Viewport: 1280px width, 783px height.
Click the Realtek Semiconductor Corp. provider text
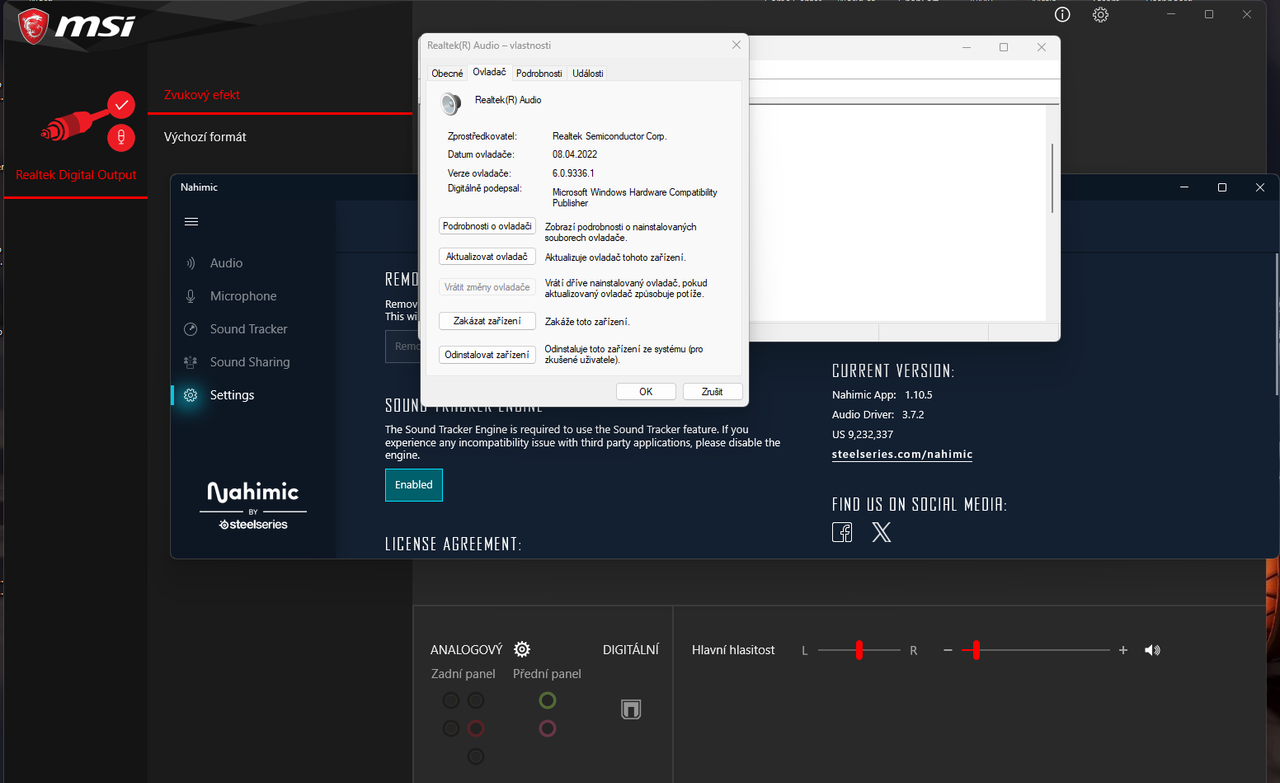click(609, 136)
